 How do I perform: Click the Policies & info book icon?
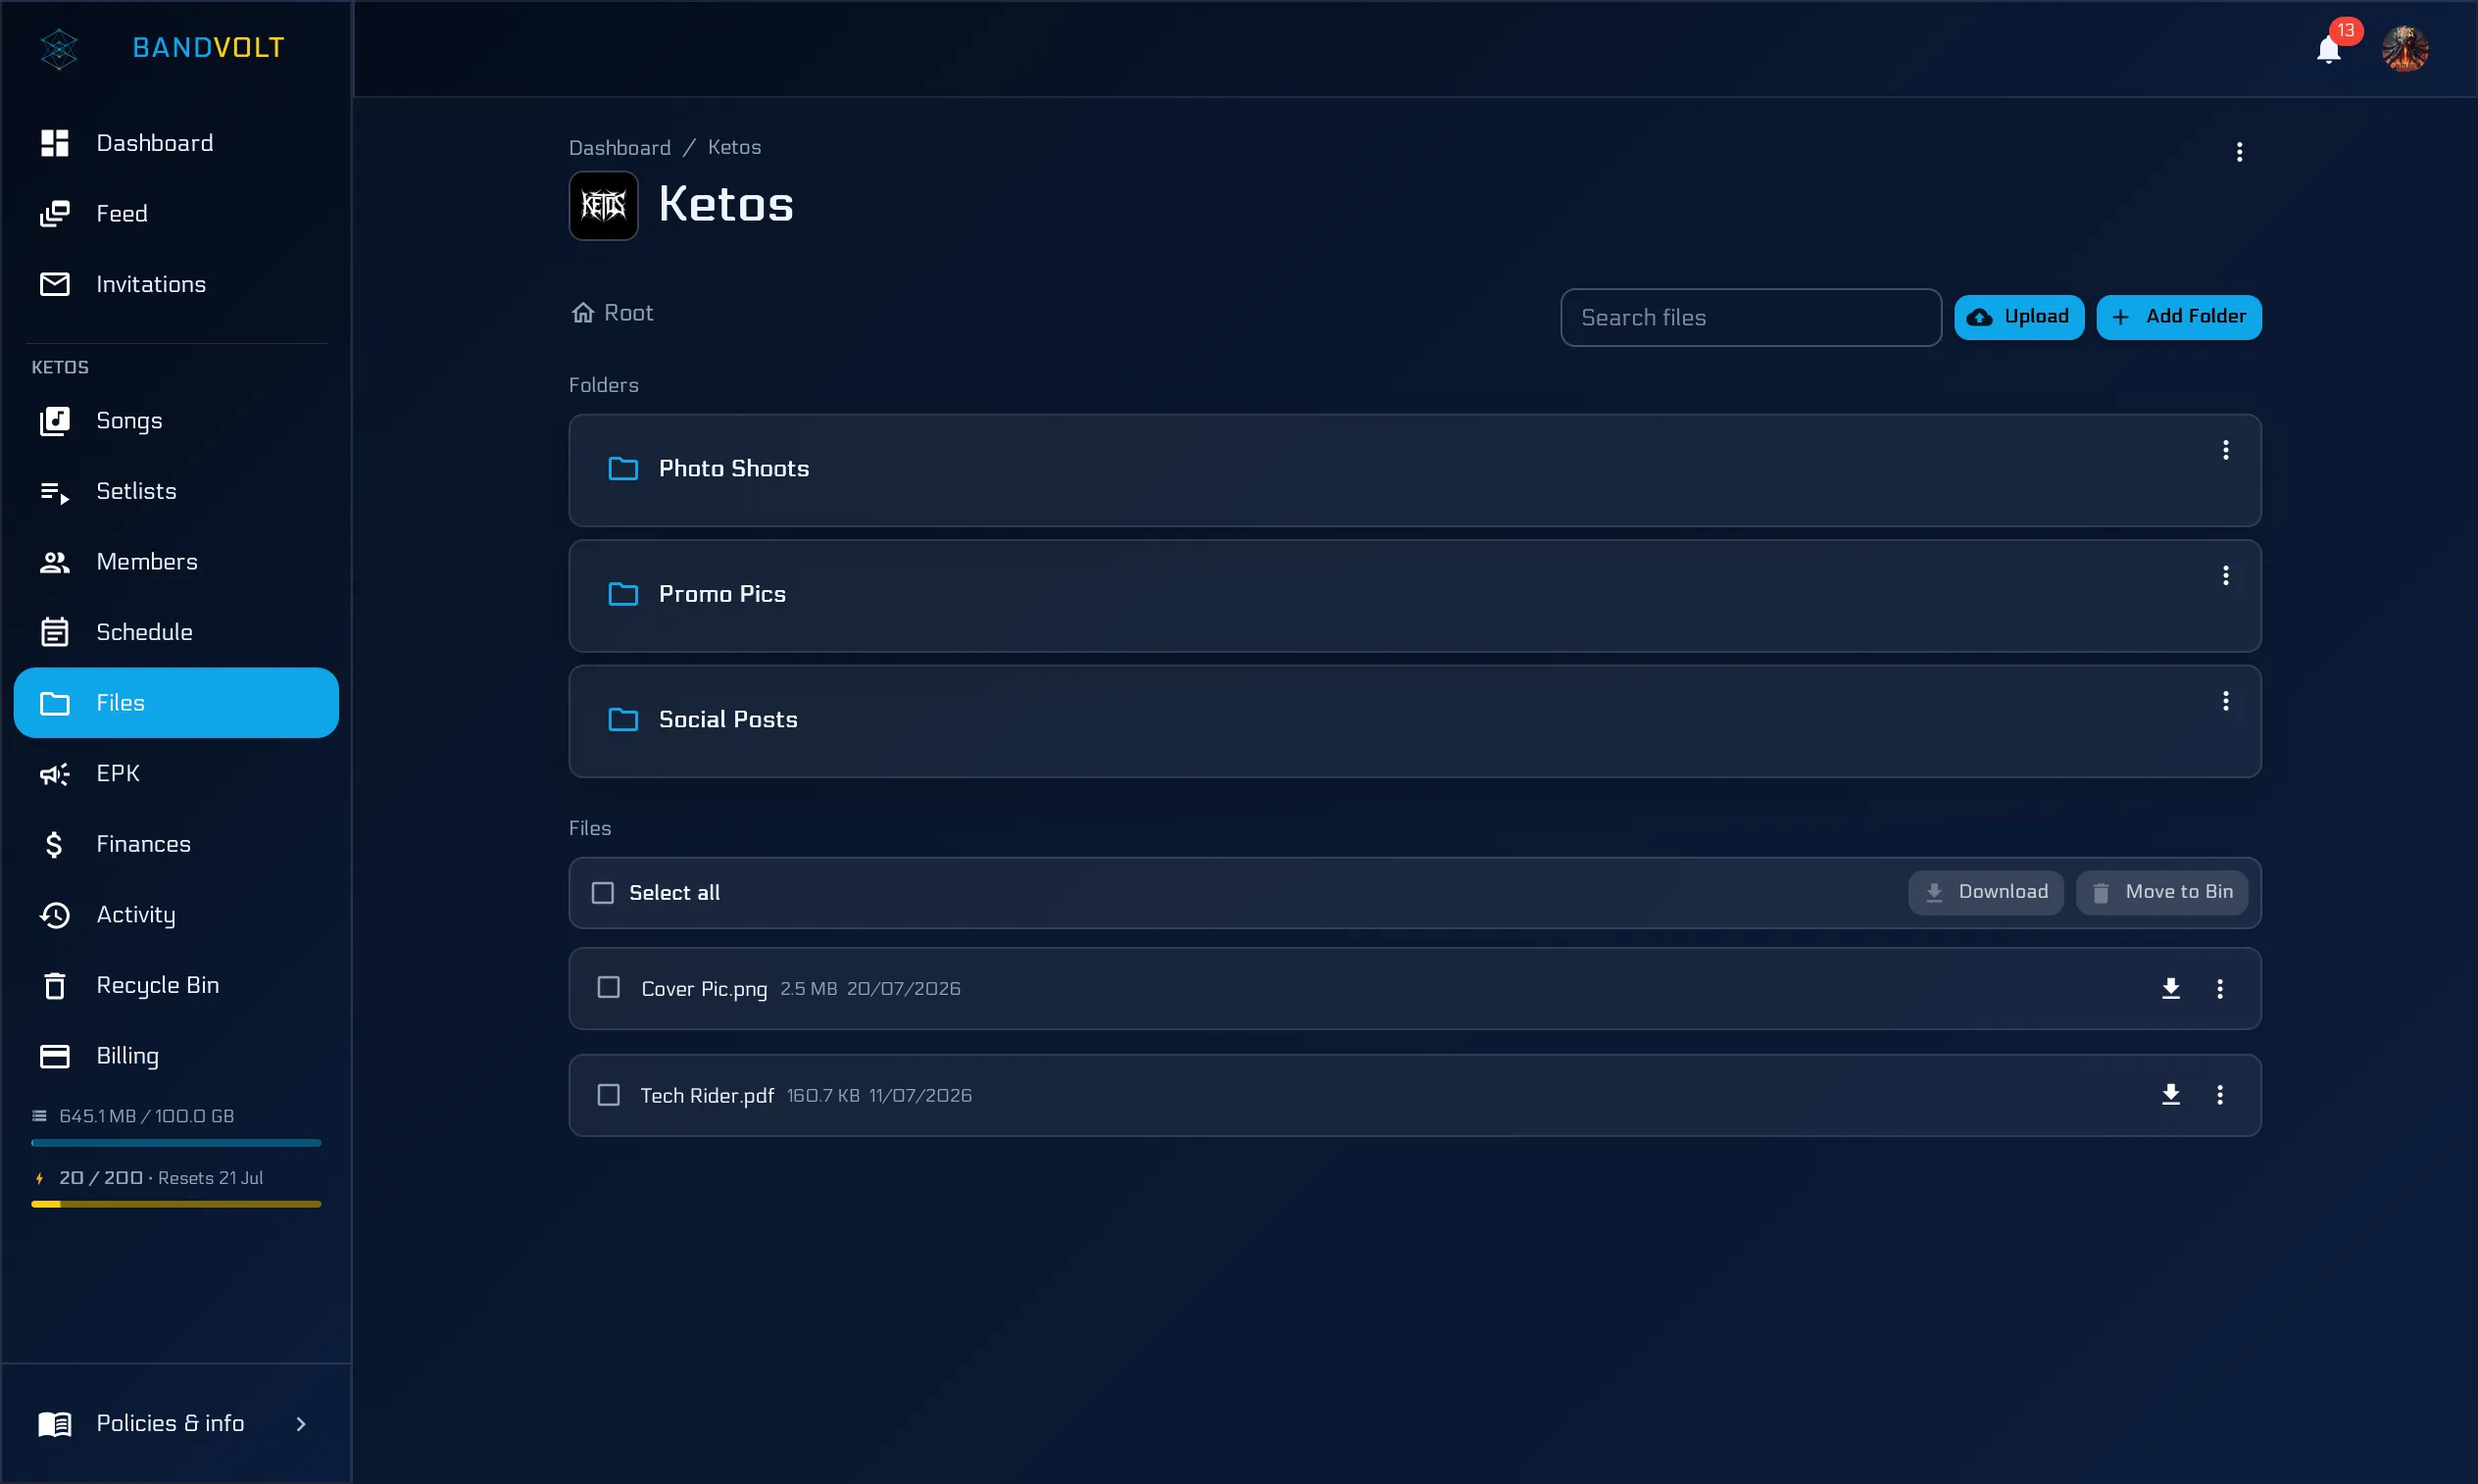pyautogui.click(x=55, y=1424)
